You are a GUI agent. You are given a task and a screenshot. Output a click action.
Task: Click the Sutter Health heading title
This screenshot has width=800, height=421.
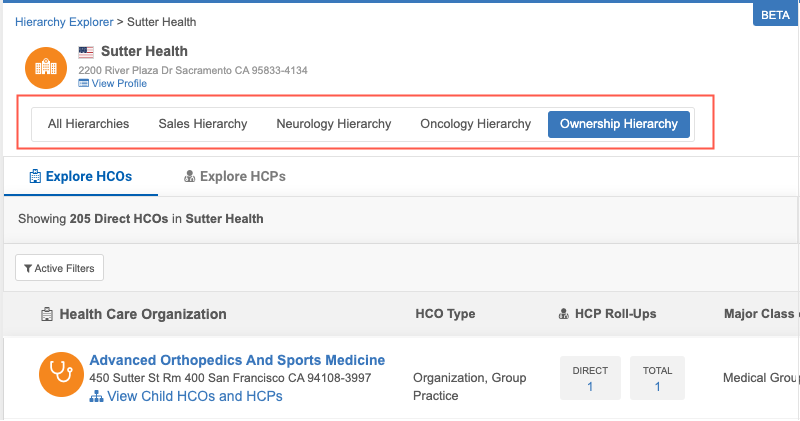click(x=144, y=52)
